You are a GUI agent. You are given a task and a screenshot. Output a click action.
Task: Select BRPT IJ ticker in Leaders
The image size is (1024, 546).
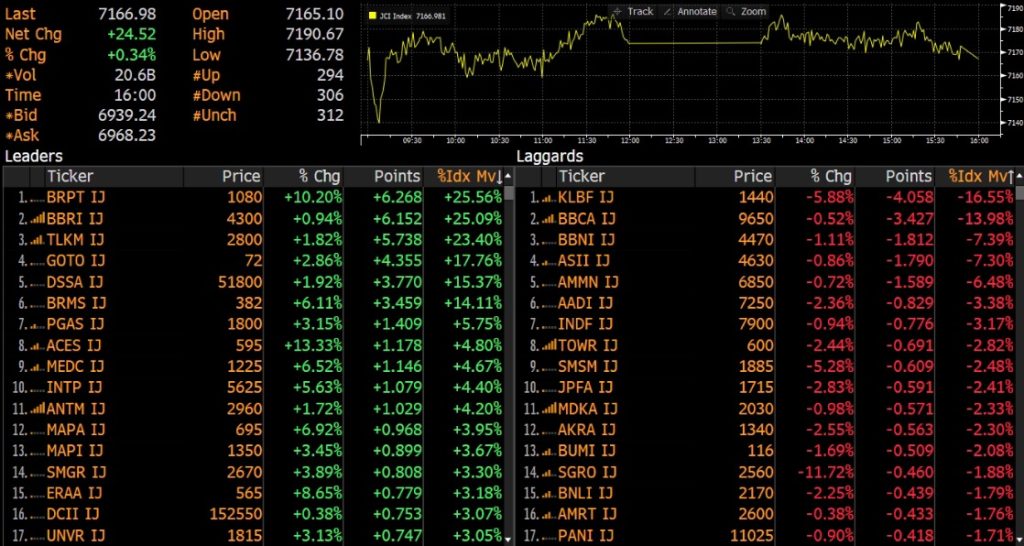[74, 197]
